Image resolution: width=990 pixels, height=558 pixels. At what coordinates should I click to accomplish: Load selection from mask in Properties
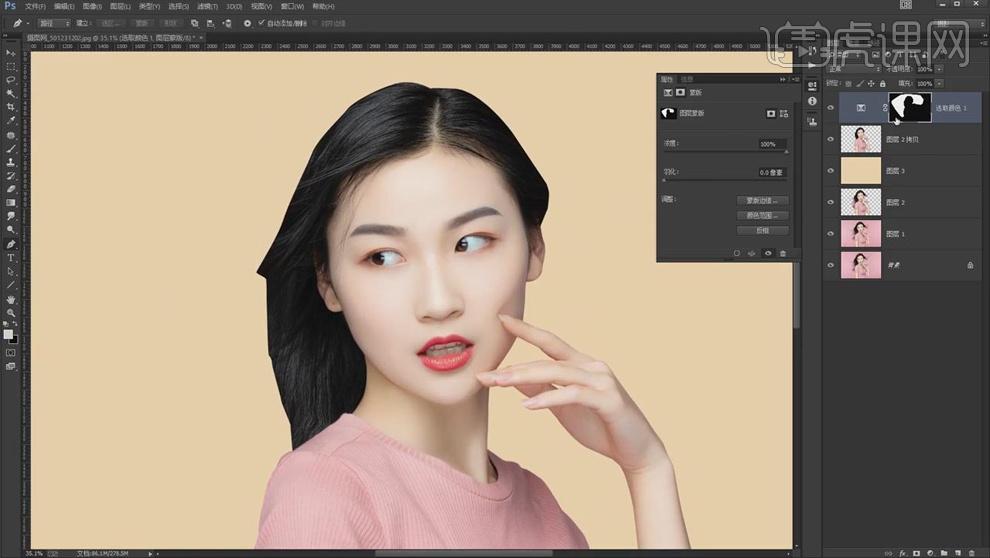click(x=736, y=253)
